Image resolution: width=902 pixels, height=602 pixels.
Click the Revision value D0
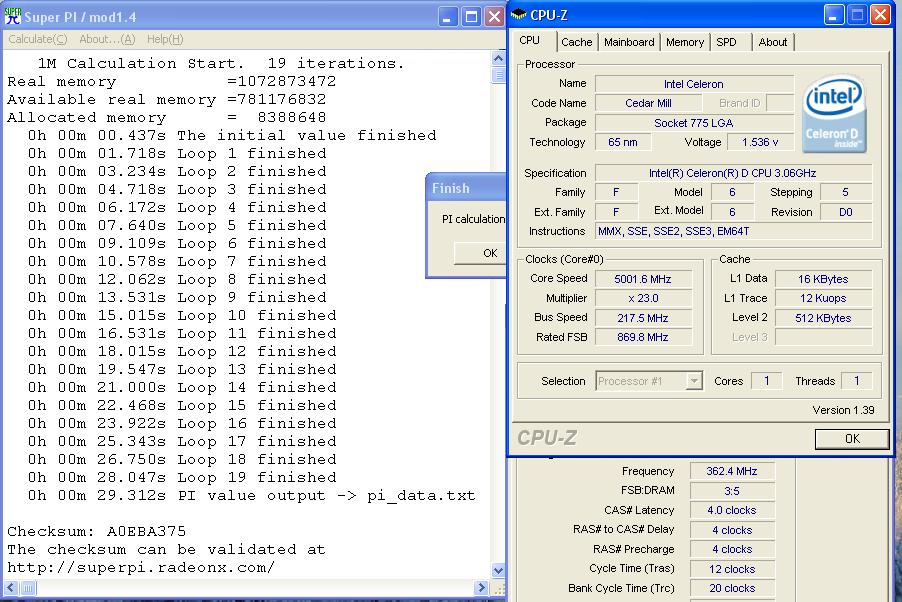(x=845, y=212)
